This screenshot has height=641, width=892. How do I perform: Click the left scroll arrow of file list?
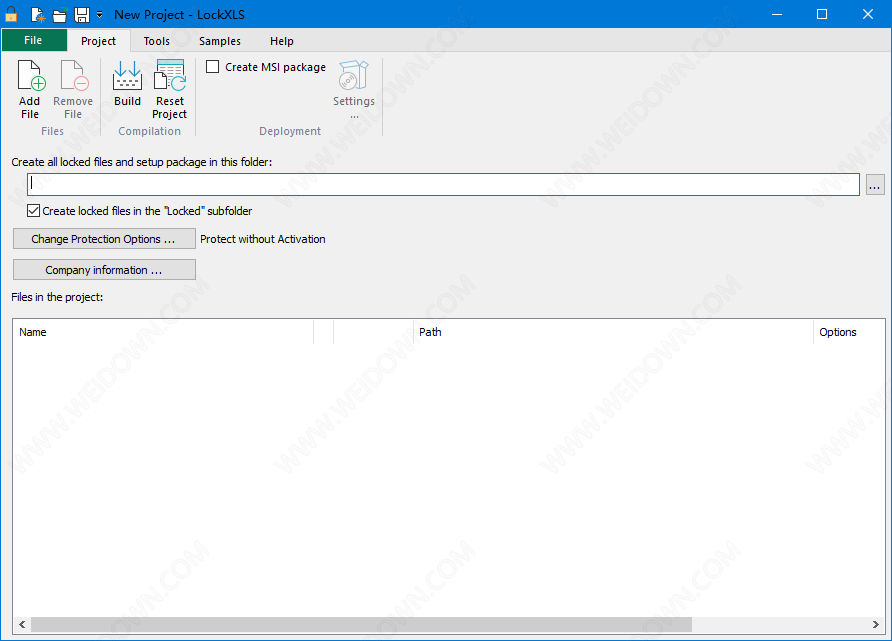22,625
